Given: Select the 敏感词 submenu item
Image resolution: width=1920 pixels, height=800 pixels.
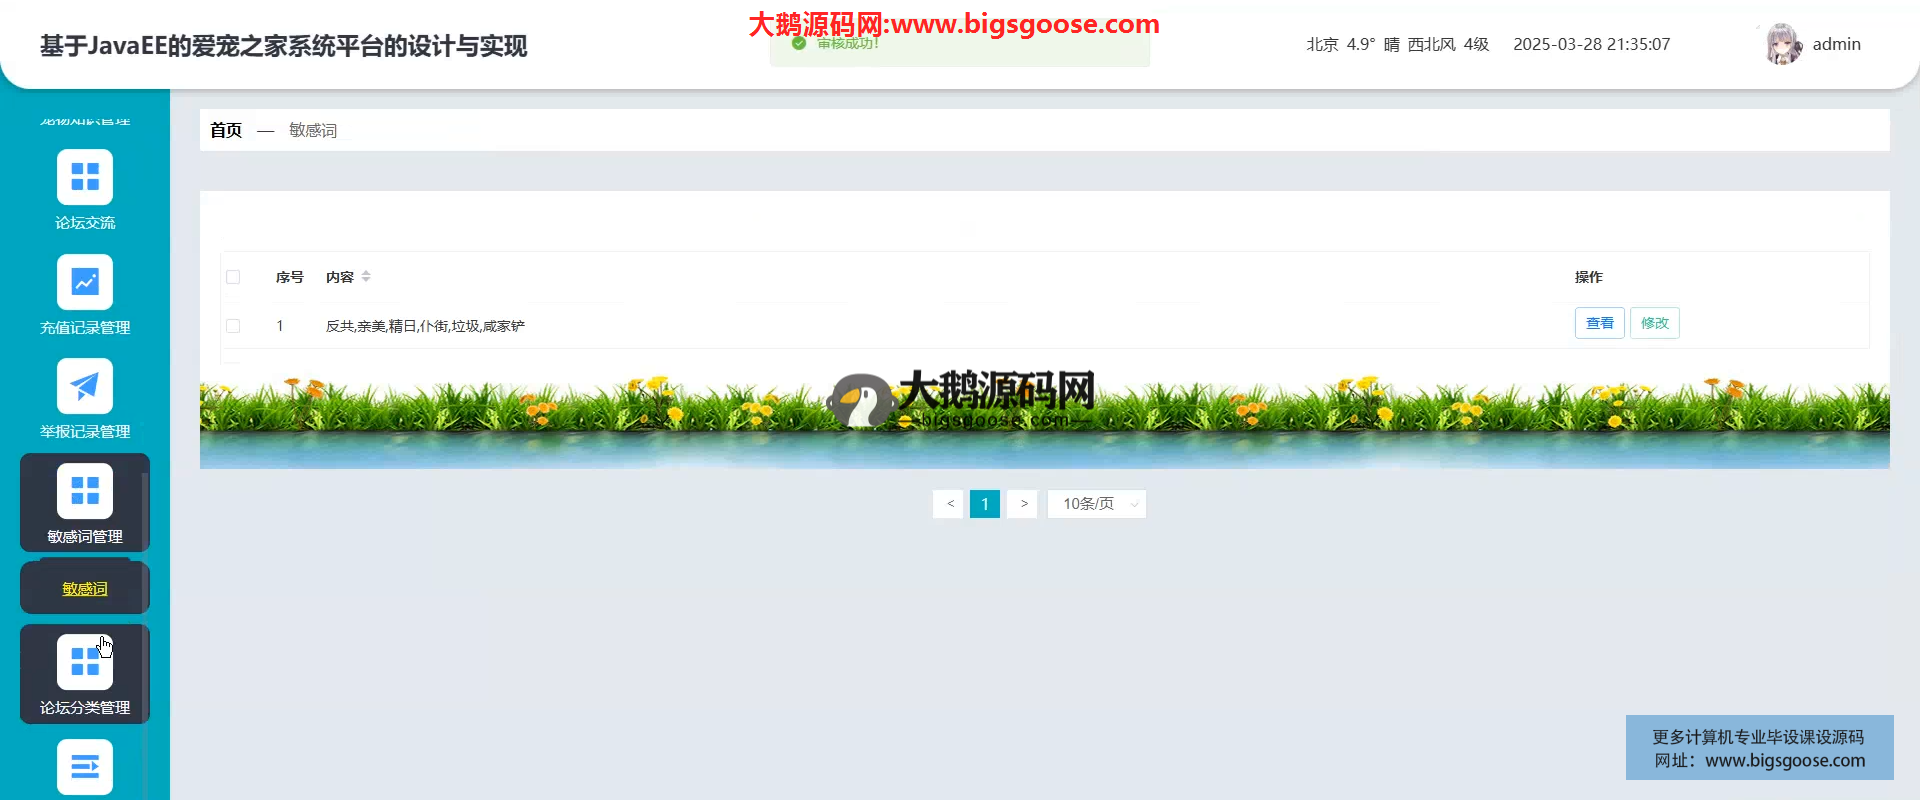Looking at the screenshot, I should (85, 589).
